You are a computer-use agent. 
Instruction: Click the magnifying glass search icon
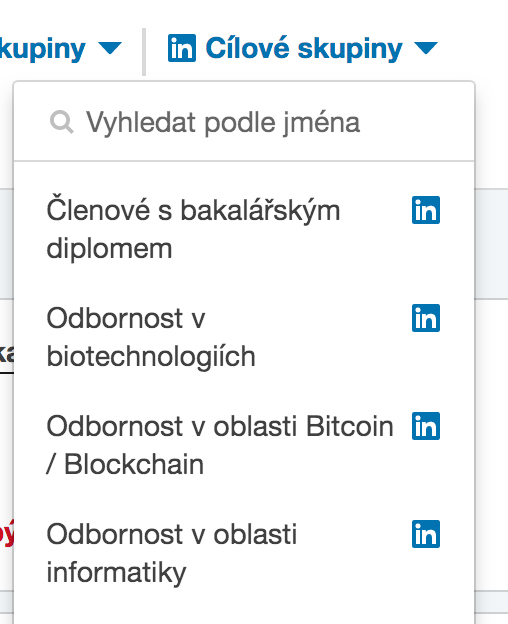[62, 122]
